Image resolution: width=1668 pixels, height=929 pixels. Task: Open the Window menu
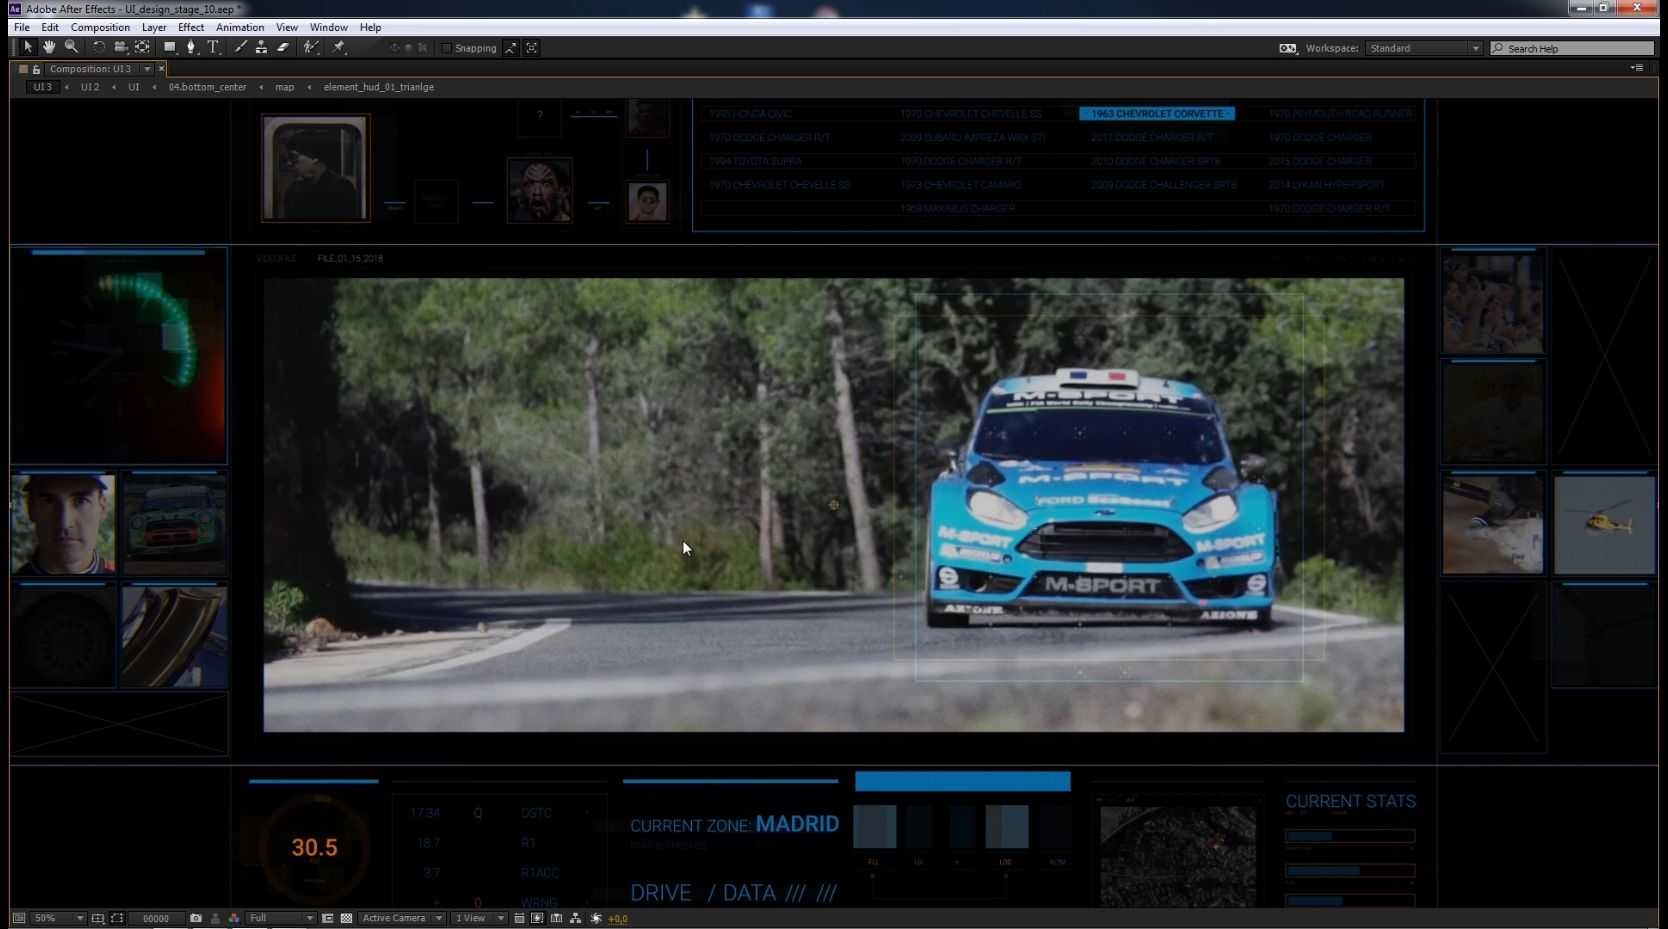329,27
